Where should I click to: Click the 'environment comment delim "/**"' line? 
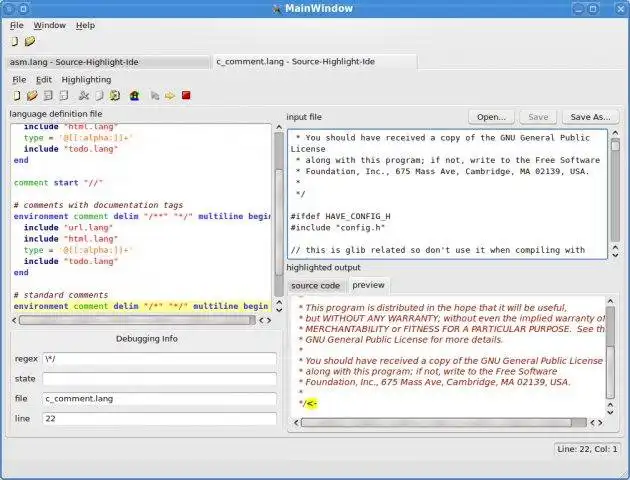coord(141,217)
